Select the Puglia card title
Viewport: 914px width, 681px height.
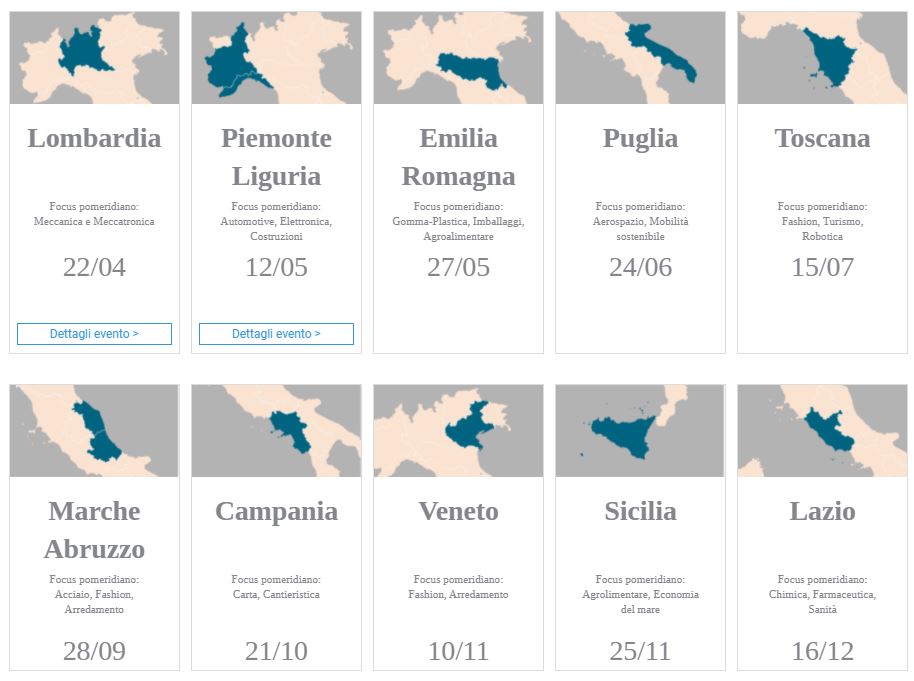click(x=640, y=138)
